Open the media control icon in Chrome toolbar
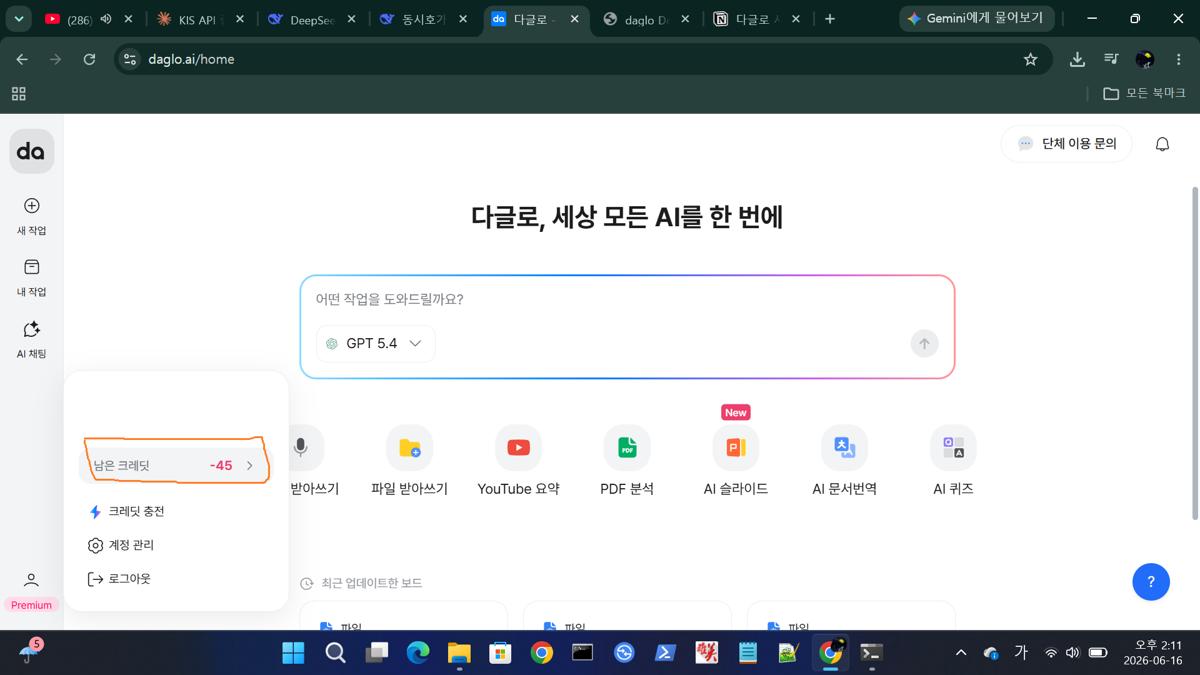 click(1111, 59)
